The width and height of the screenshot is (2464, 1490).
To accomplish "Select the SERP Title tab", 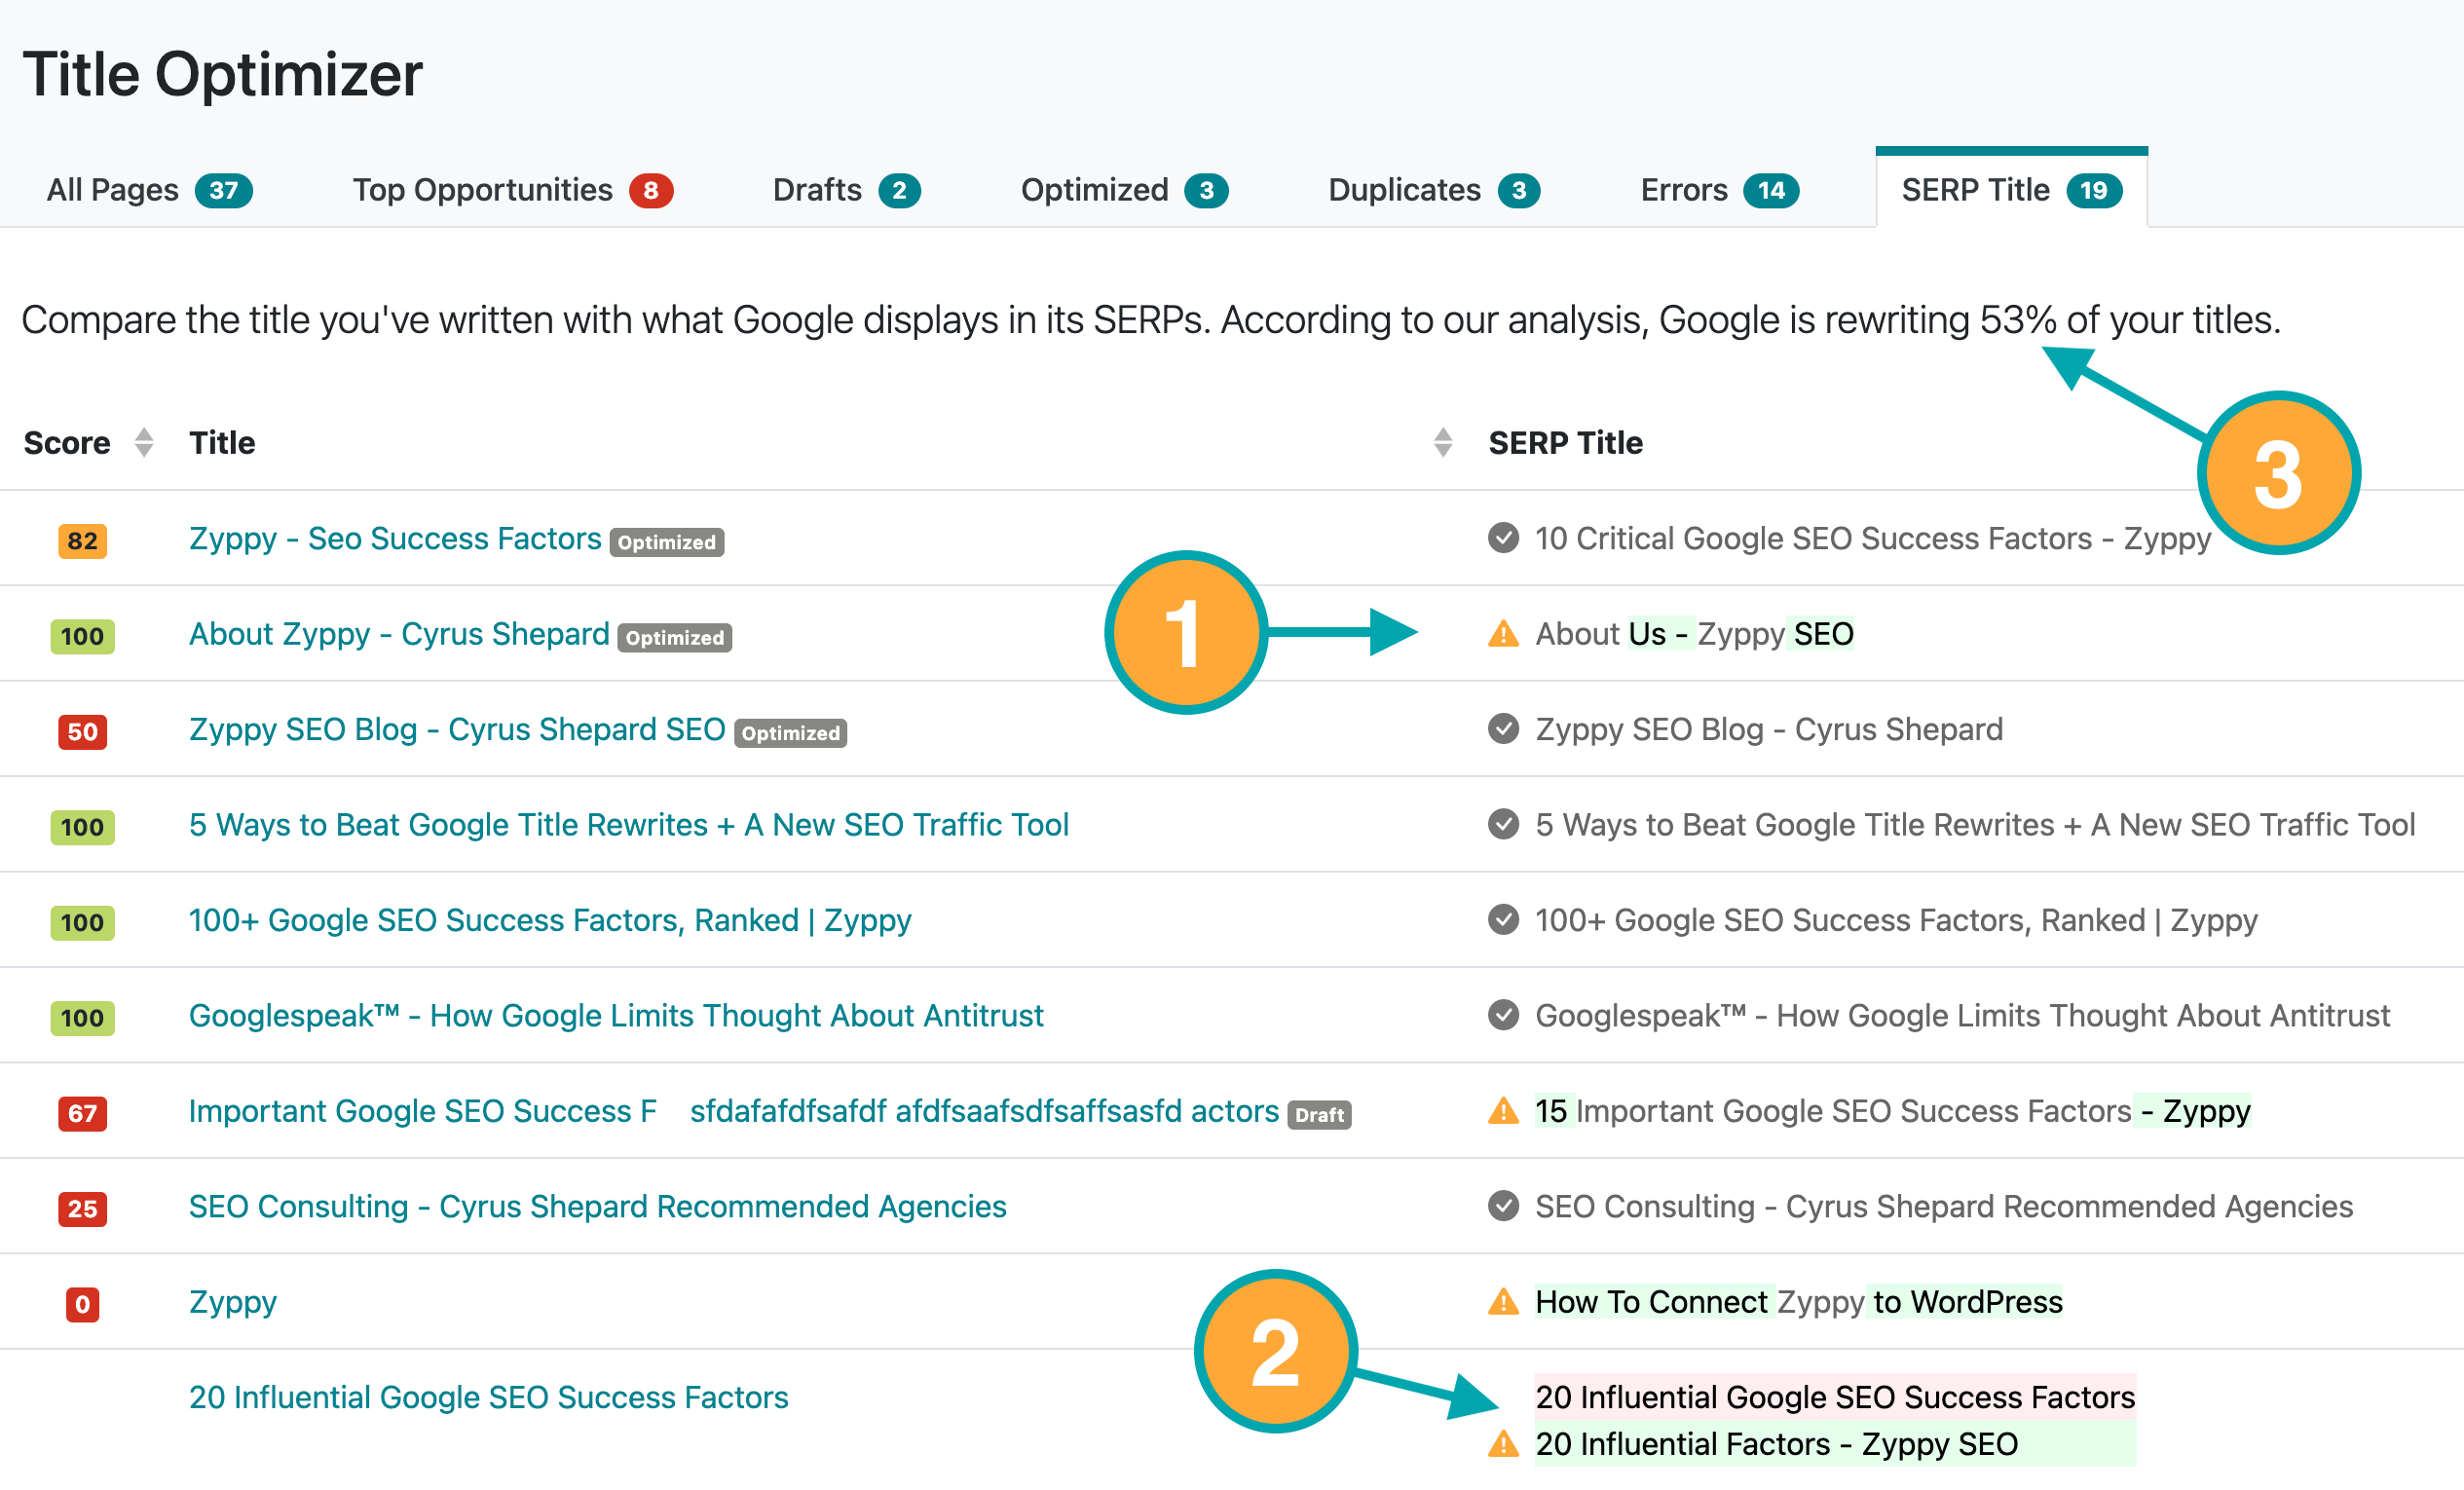I will tap(2011, 190).
